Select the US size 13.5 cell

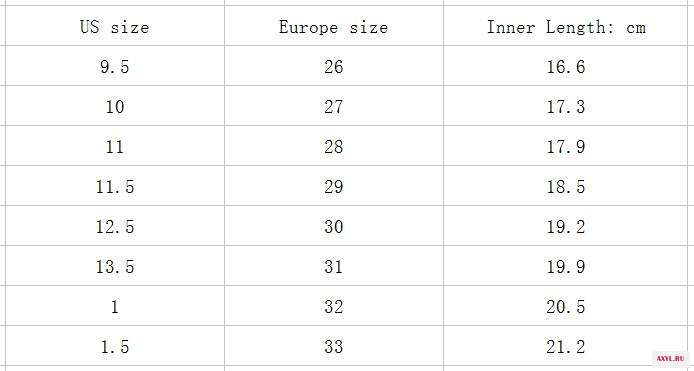coord(115,266)
